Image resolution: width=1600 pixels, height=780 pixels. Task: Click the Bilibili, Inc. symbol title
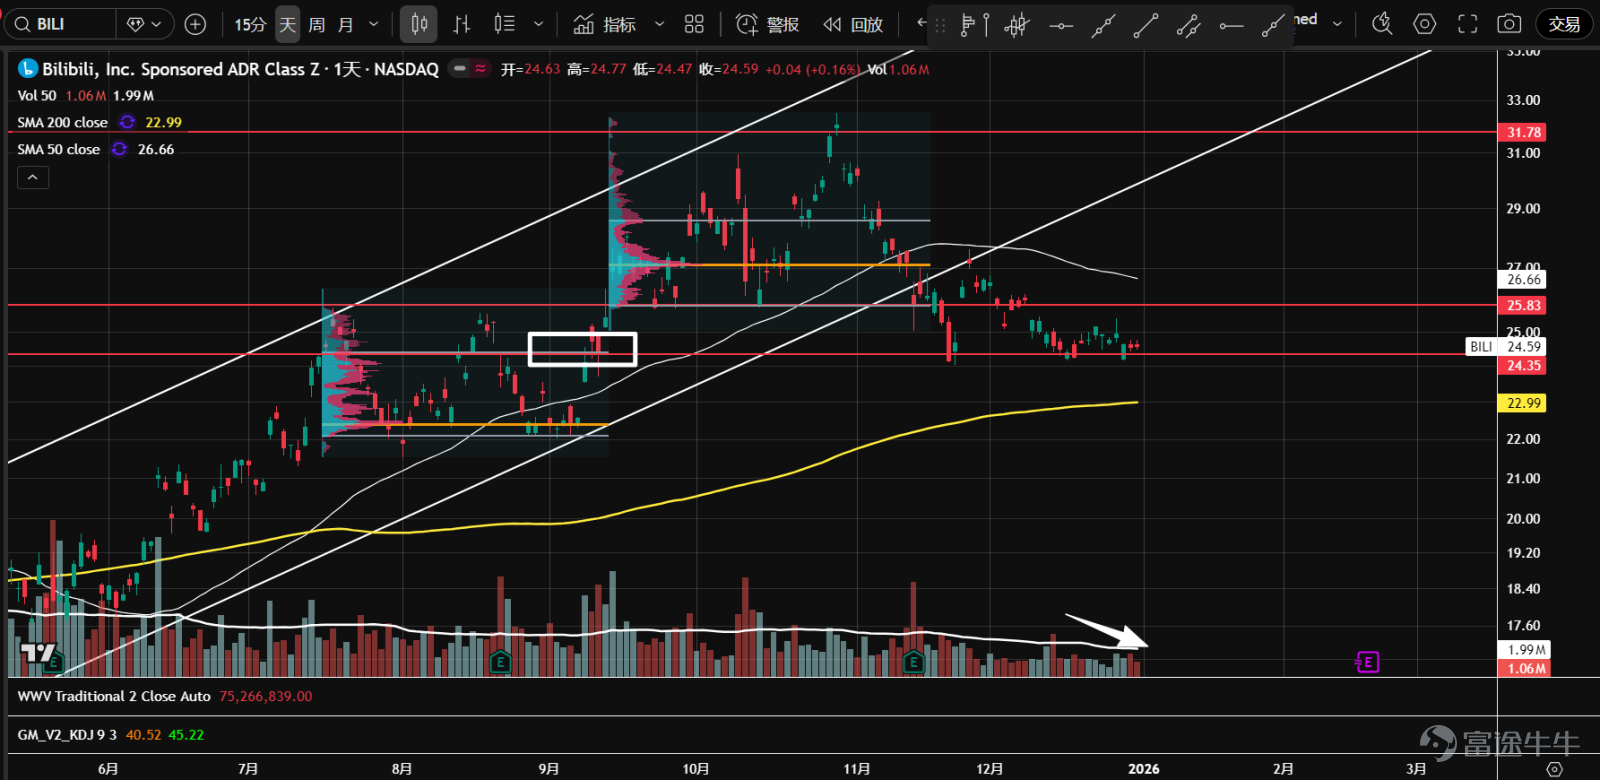pyautogui.click(x=240, y=69)
